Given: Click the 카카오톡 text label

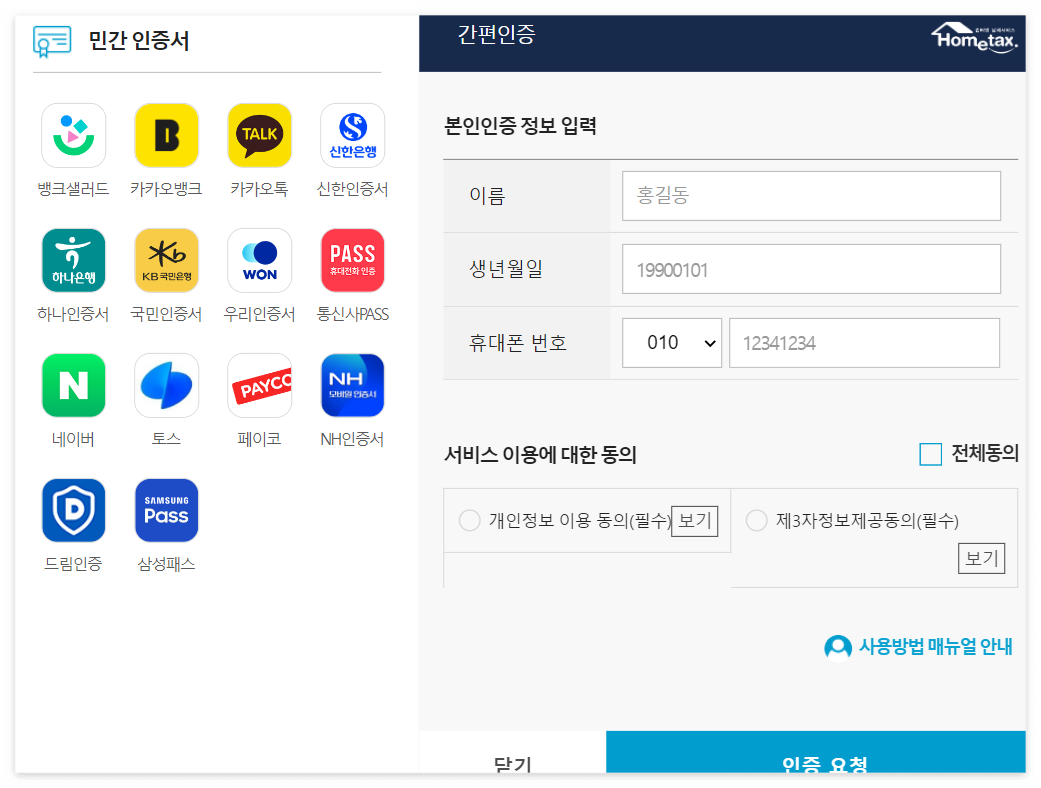Looking at the screenshot, I should pyautogui.click(x=259, y=189).
